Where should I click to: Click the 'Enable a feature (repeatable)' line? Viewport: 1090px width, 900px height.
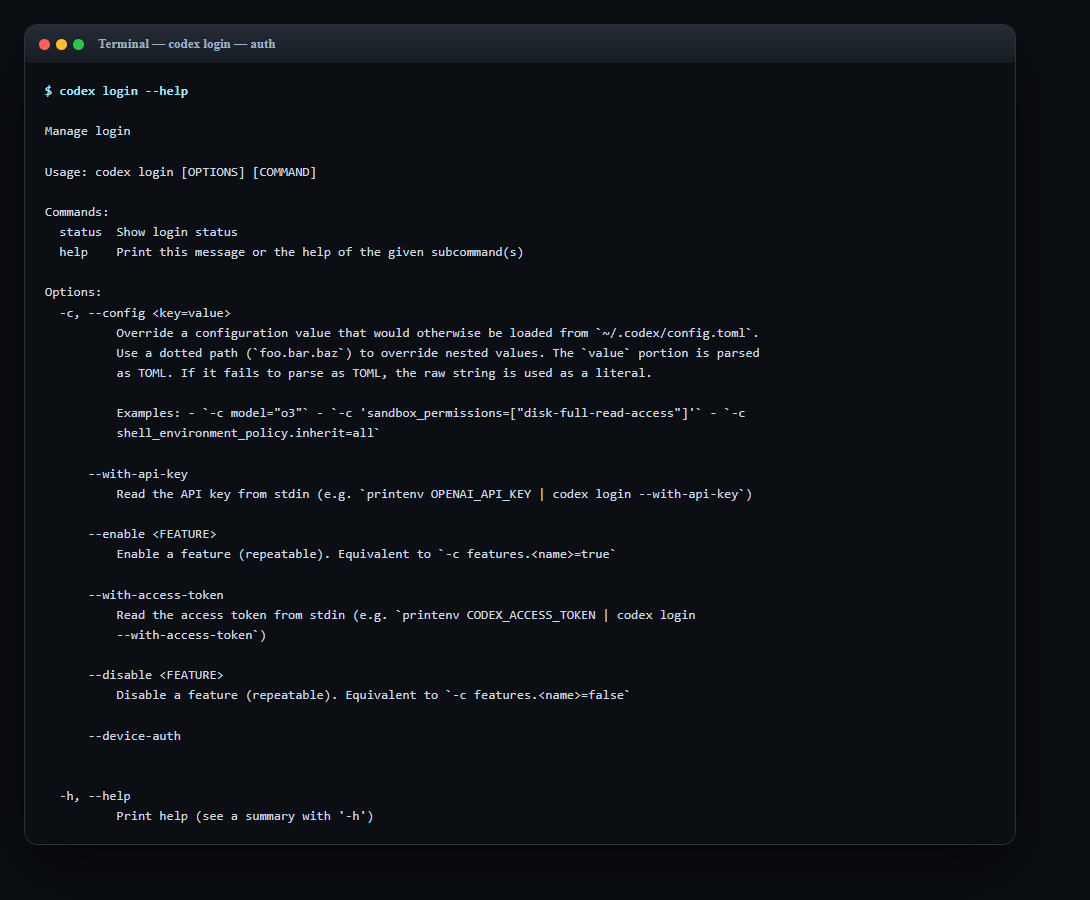pyautogui.click(x=366, y=554)
